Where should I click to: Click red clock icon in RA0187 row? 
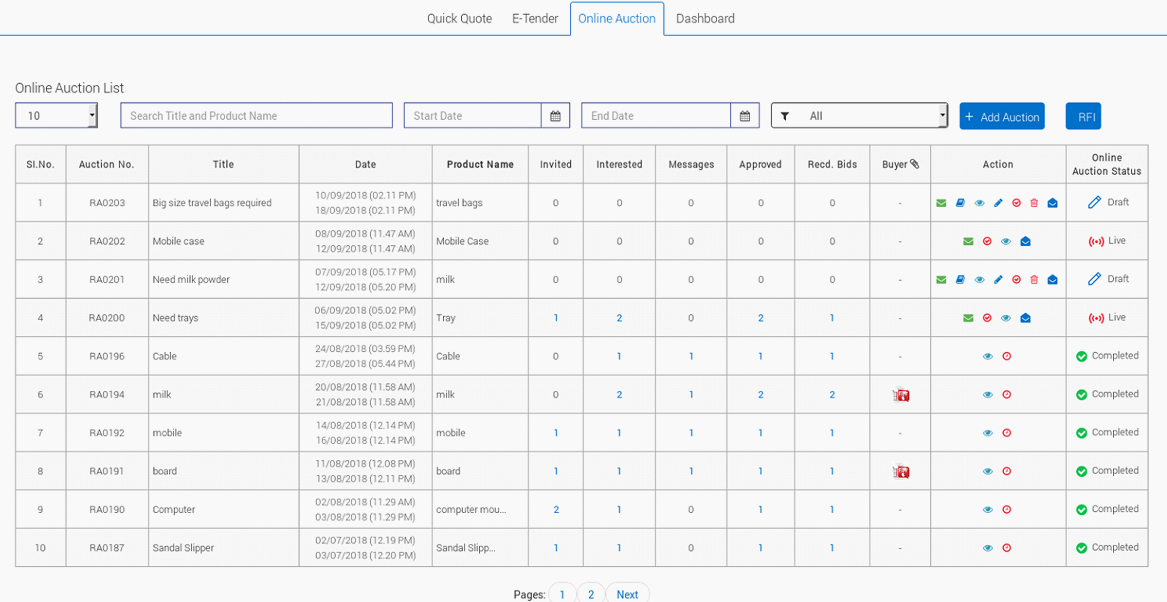tap(1007, 548)
